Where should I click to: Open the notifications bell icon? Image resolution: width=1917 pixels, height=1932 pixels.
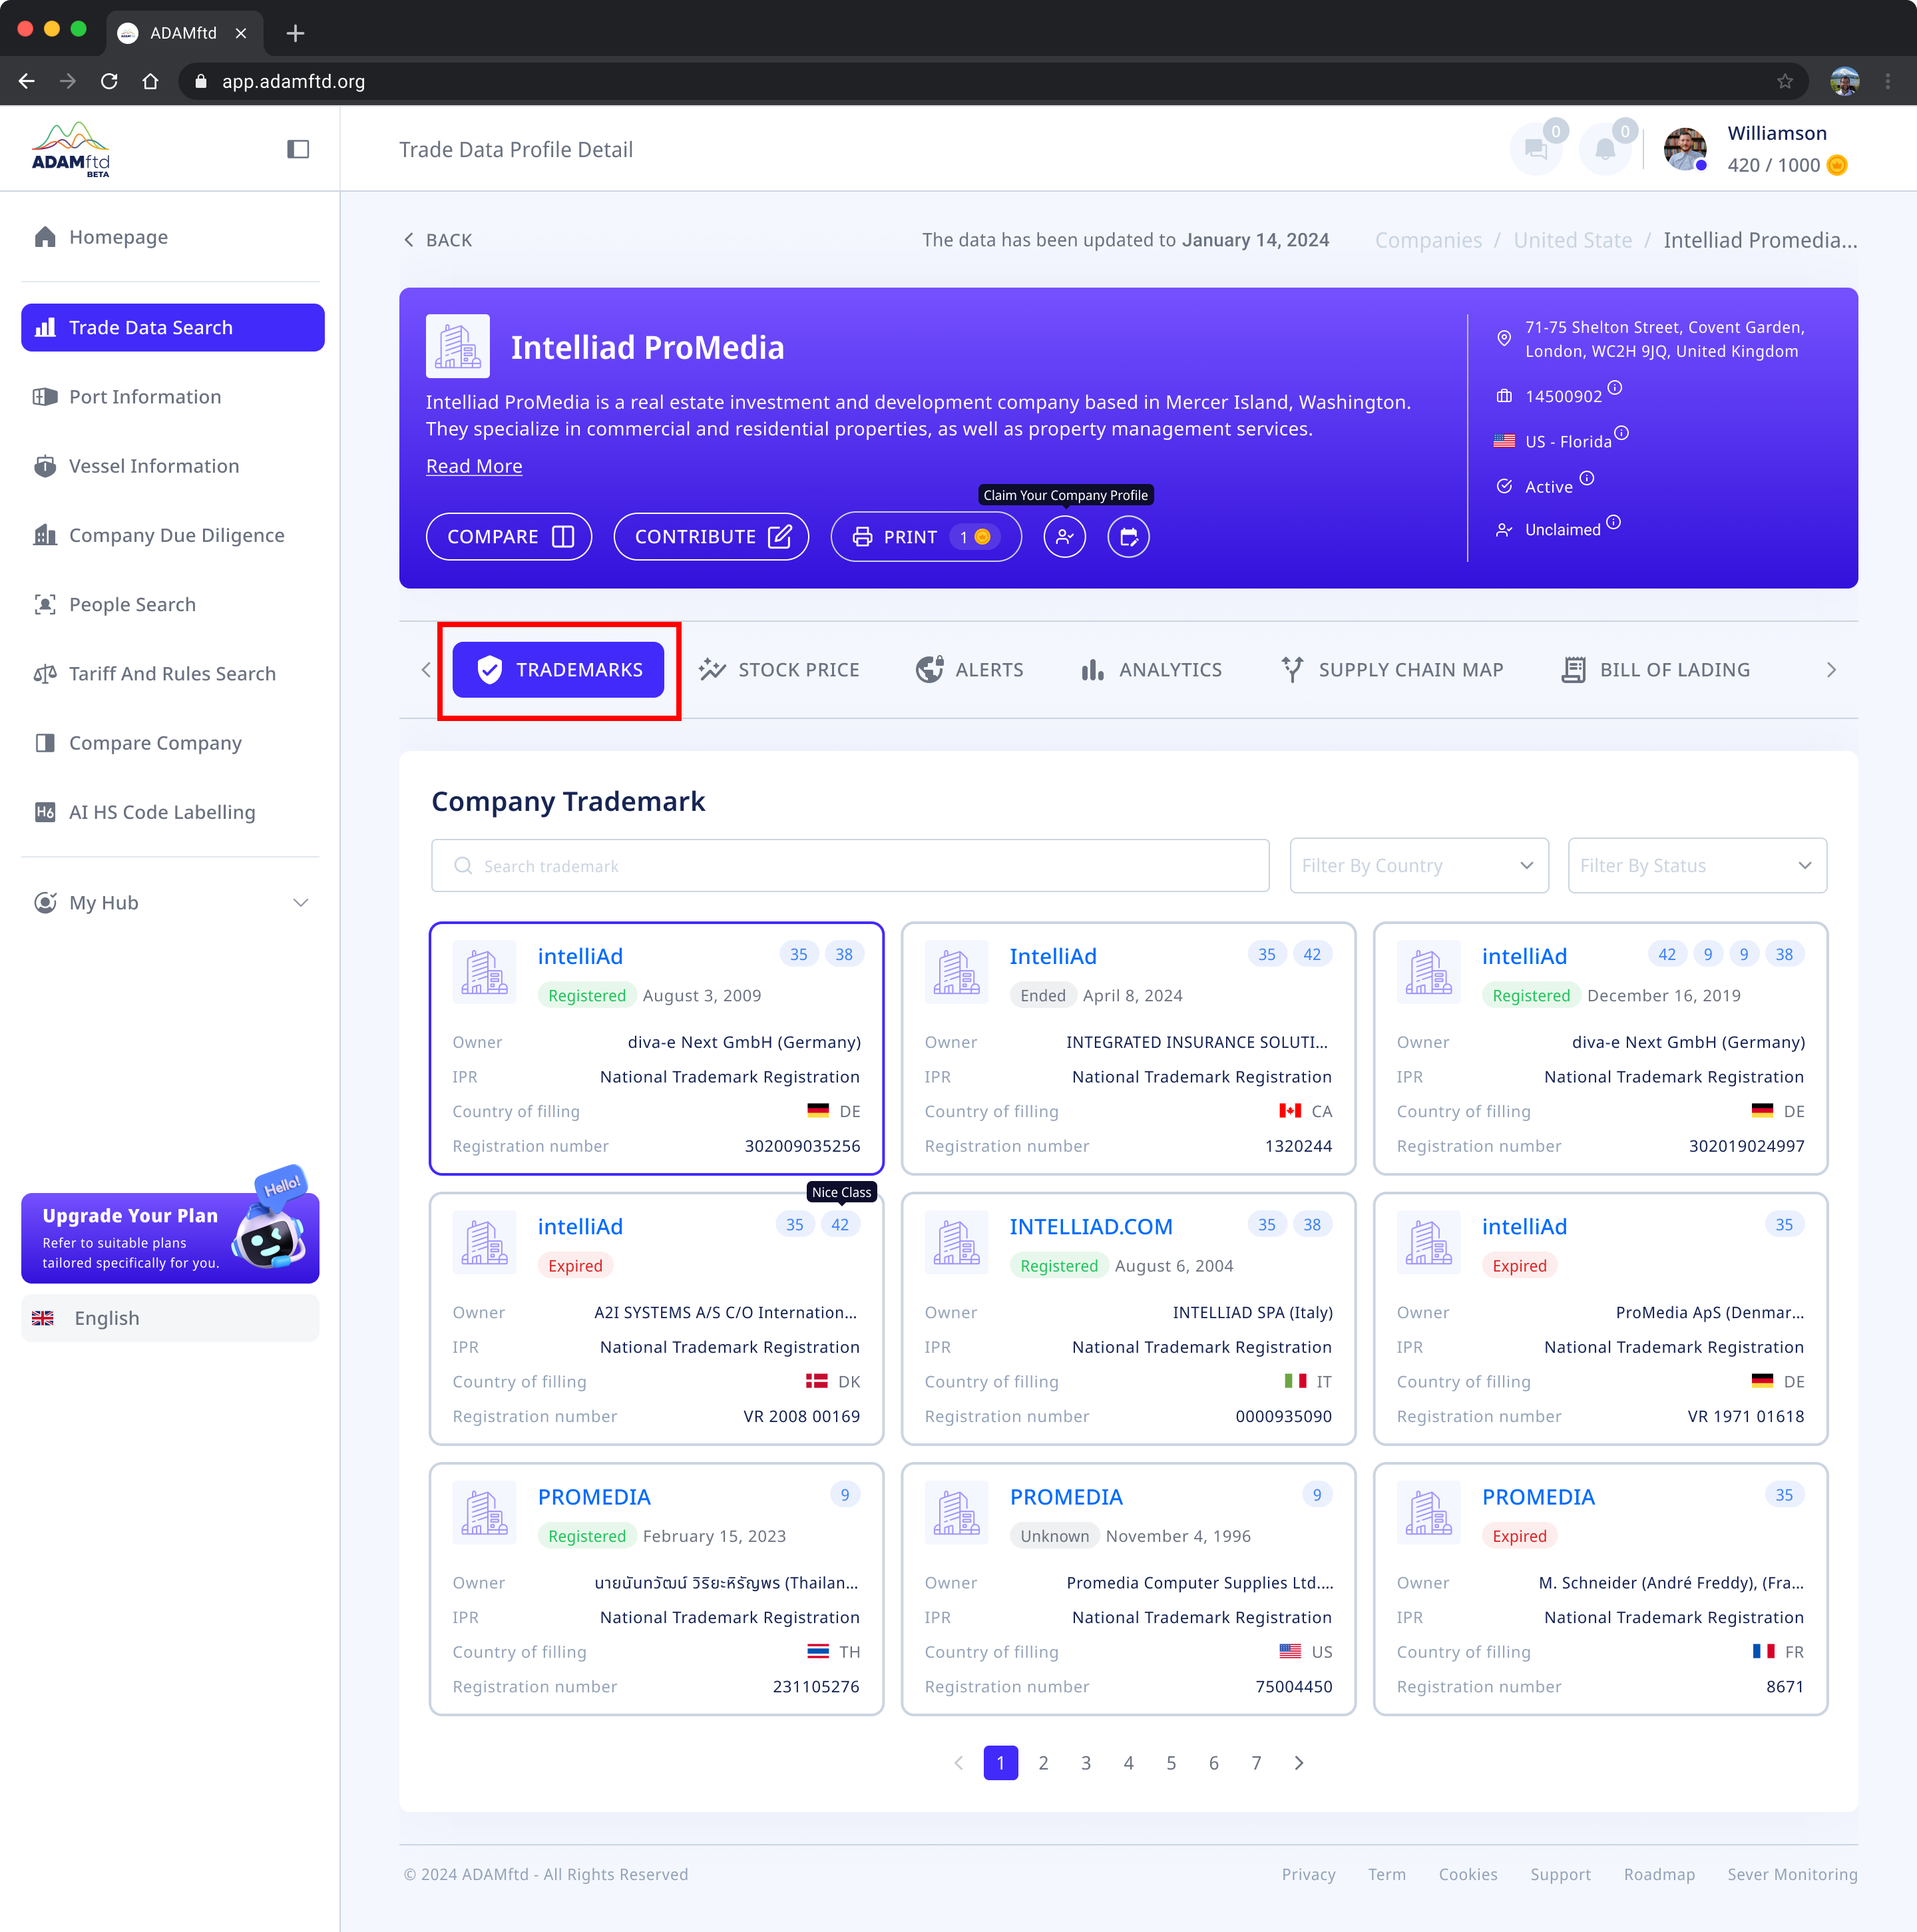1604,149
